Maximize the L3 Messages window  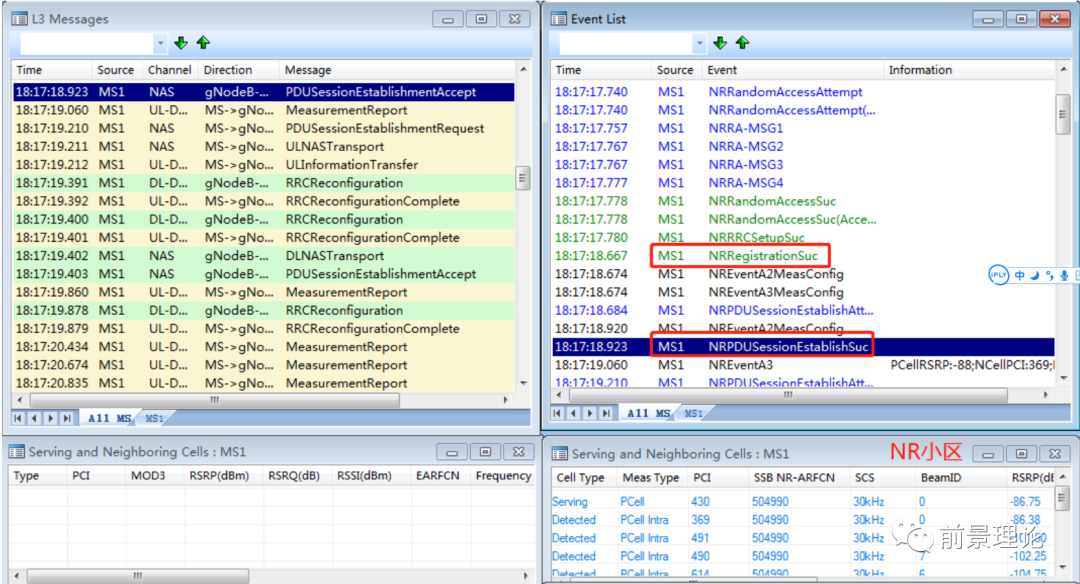pyautogui.click(x=481, y=19)
